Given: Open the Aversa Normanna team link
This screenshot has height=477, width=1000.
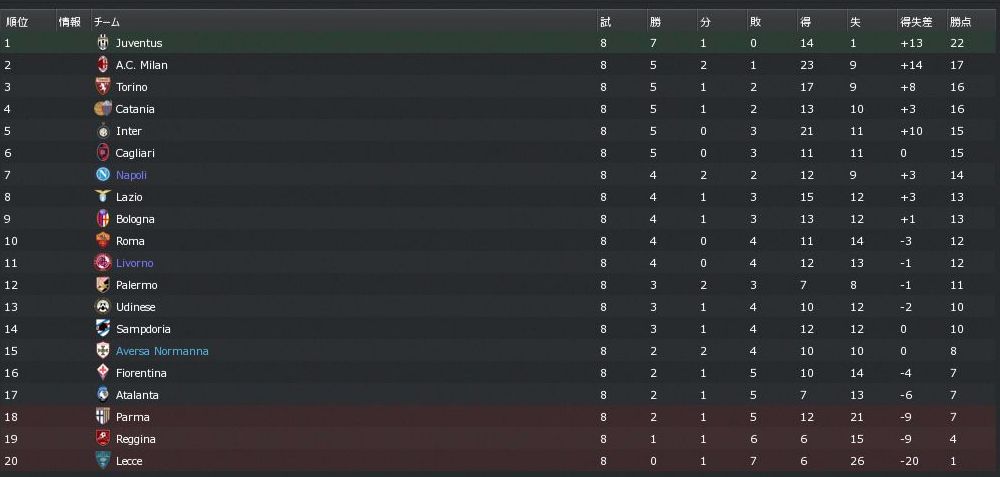Looking at the screenshot, I should click(162, 351).
